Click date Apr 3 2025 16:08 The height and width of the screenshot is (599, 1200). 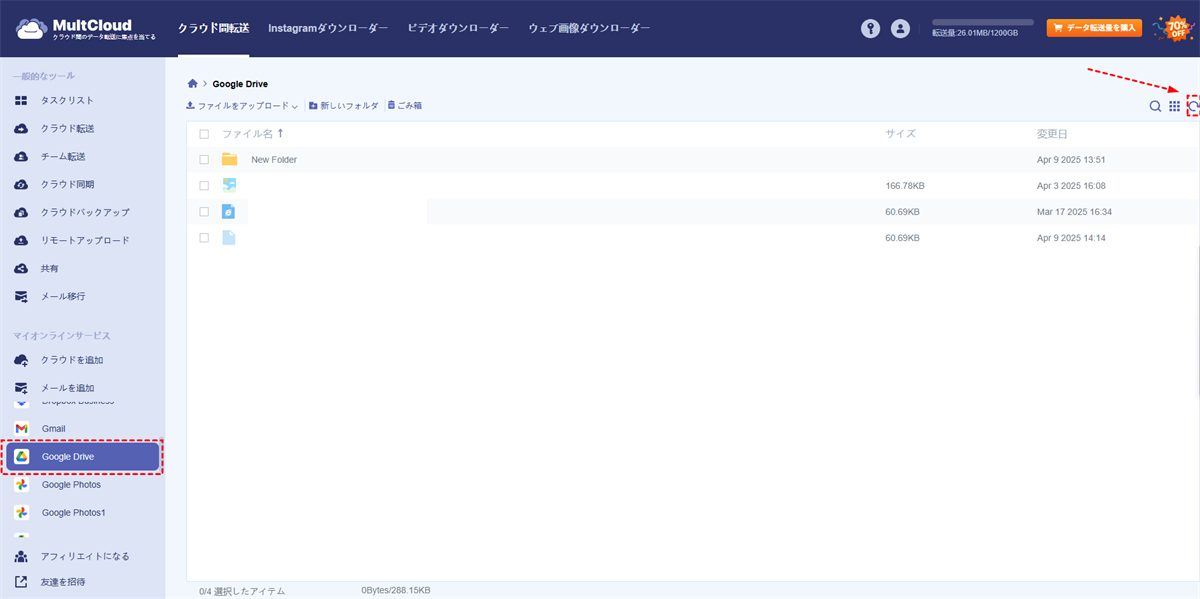[x=1071, y=186]
